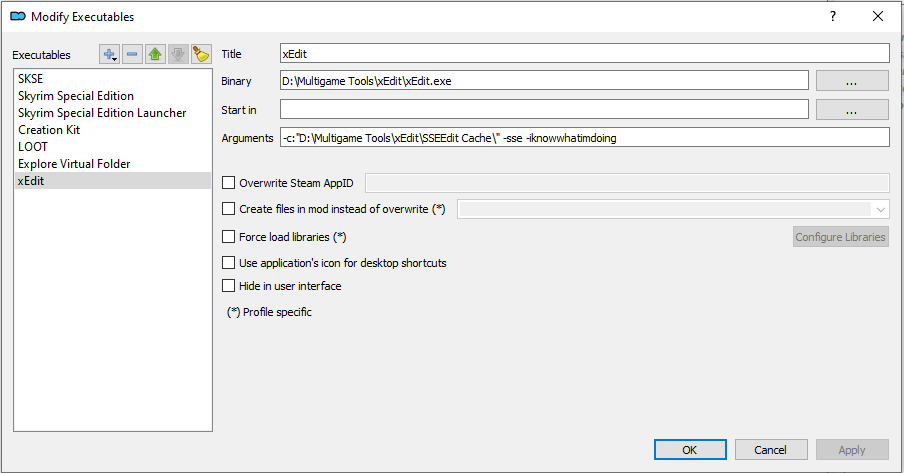Move selected executable up with green arrow
Image resolution: width=904 pixels, height=473 pixels.
click(x=155, y=54)
